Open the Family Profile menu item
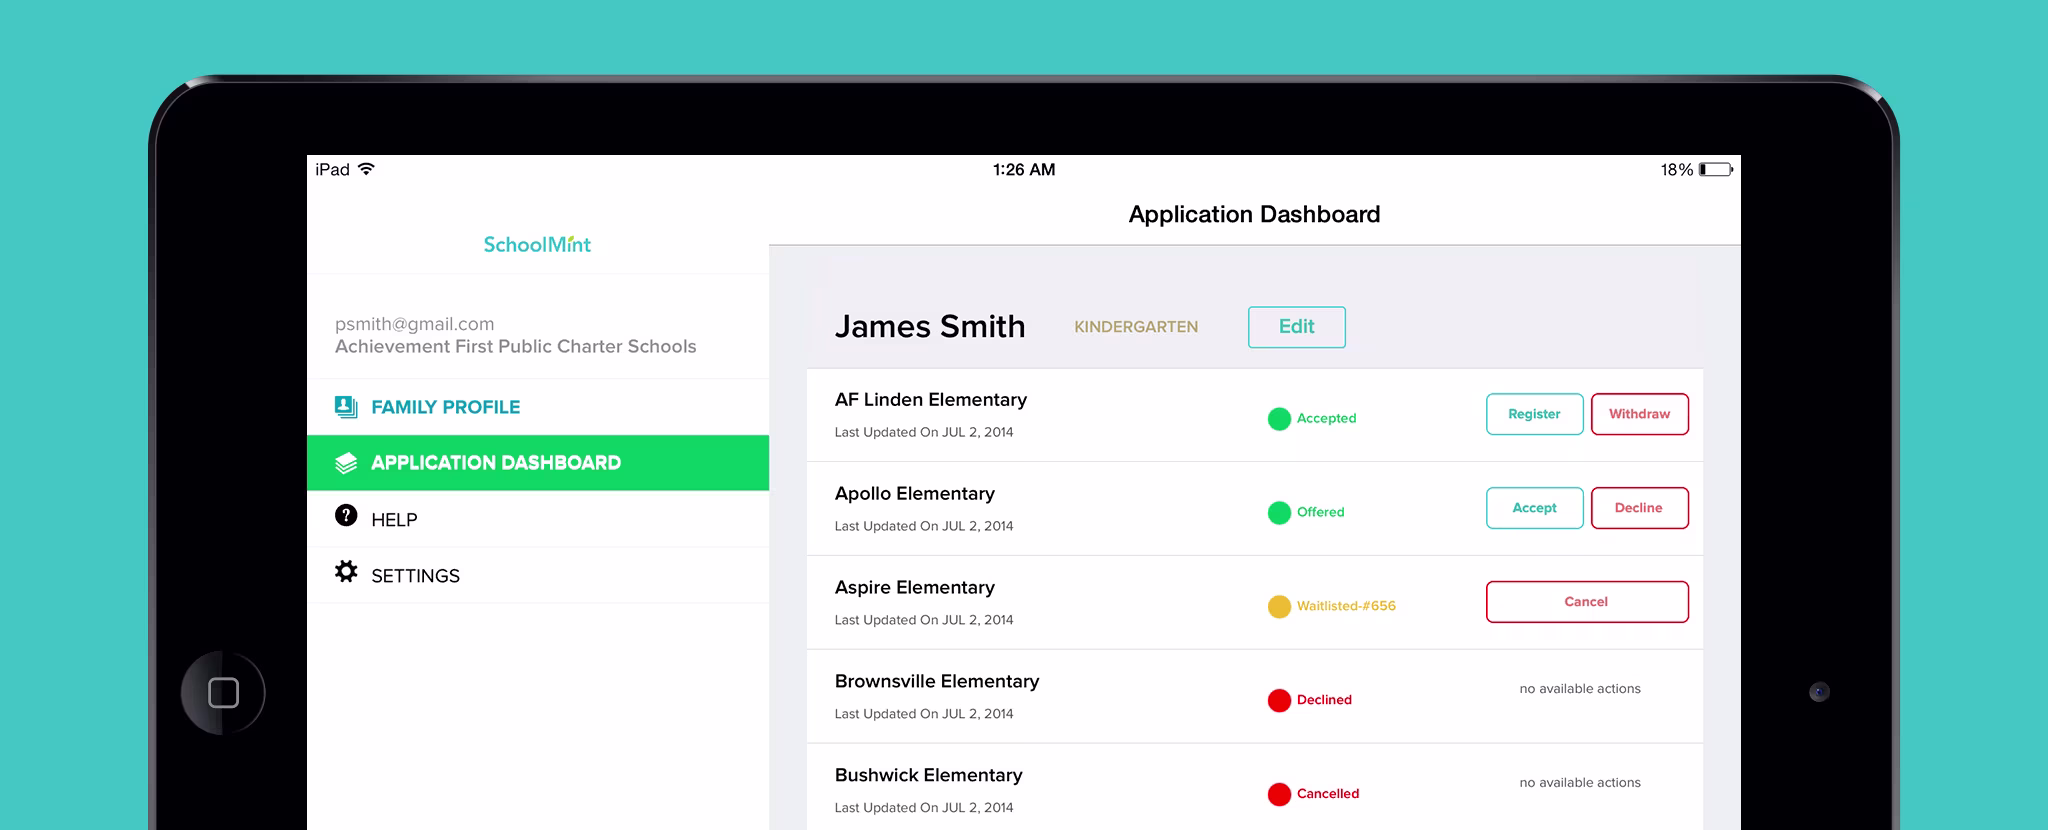Viewport: 2048px width, 830px height. (x=538, y=407)
